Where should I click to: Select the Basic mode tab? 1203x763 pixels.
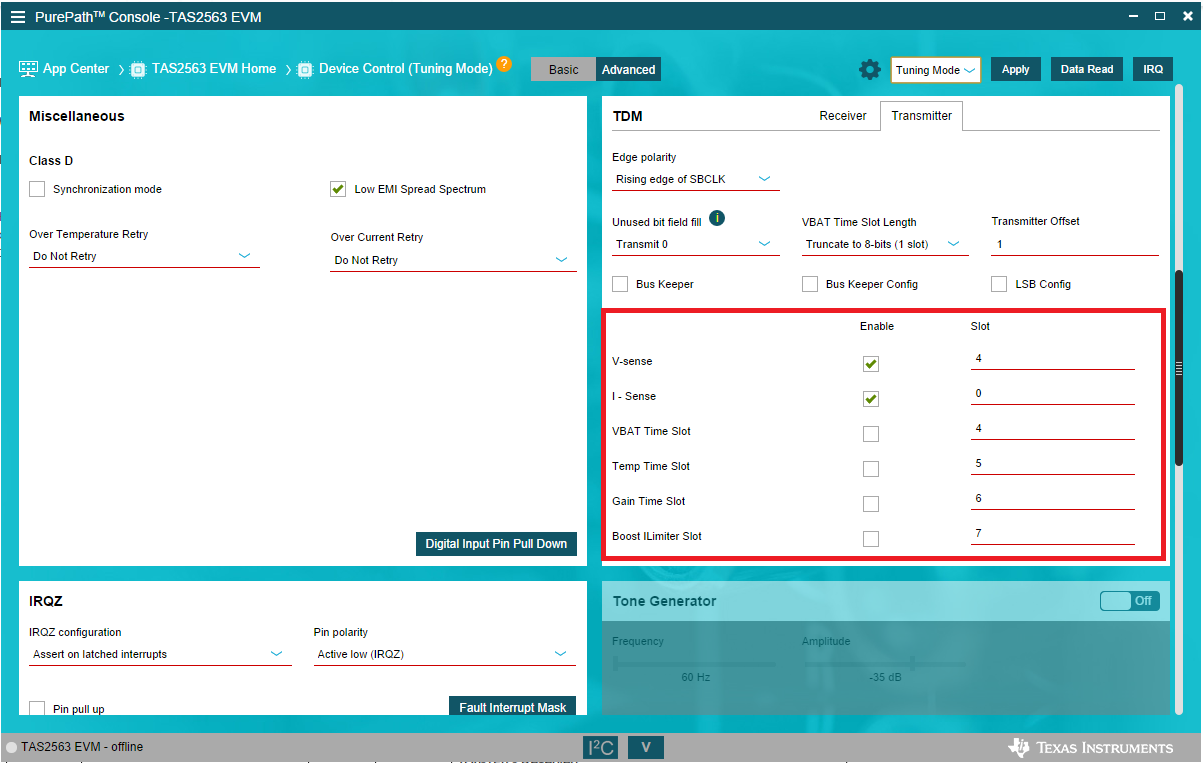pos(563,70)
